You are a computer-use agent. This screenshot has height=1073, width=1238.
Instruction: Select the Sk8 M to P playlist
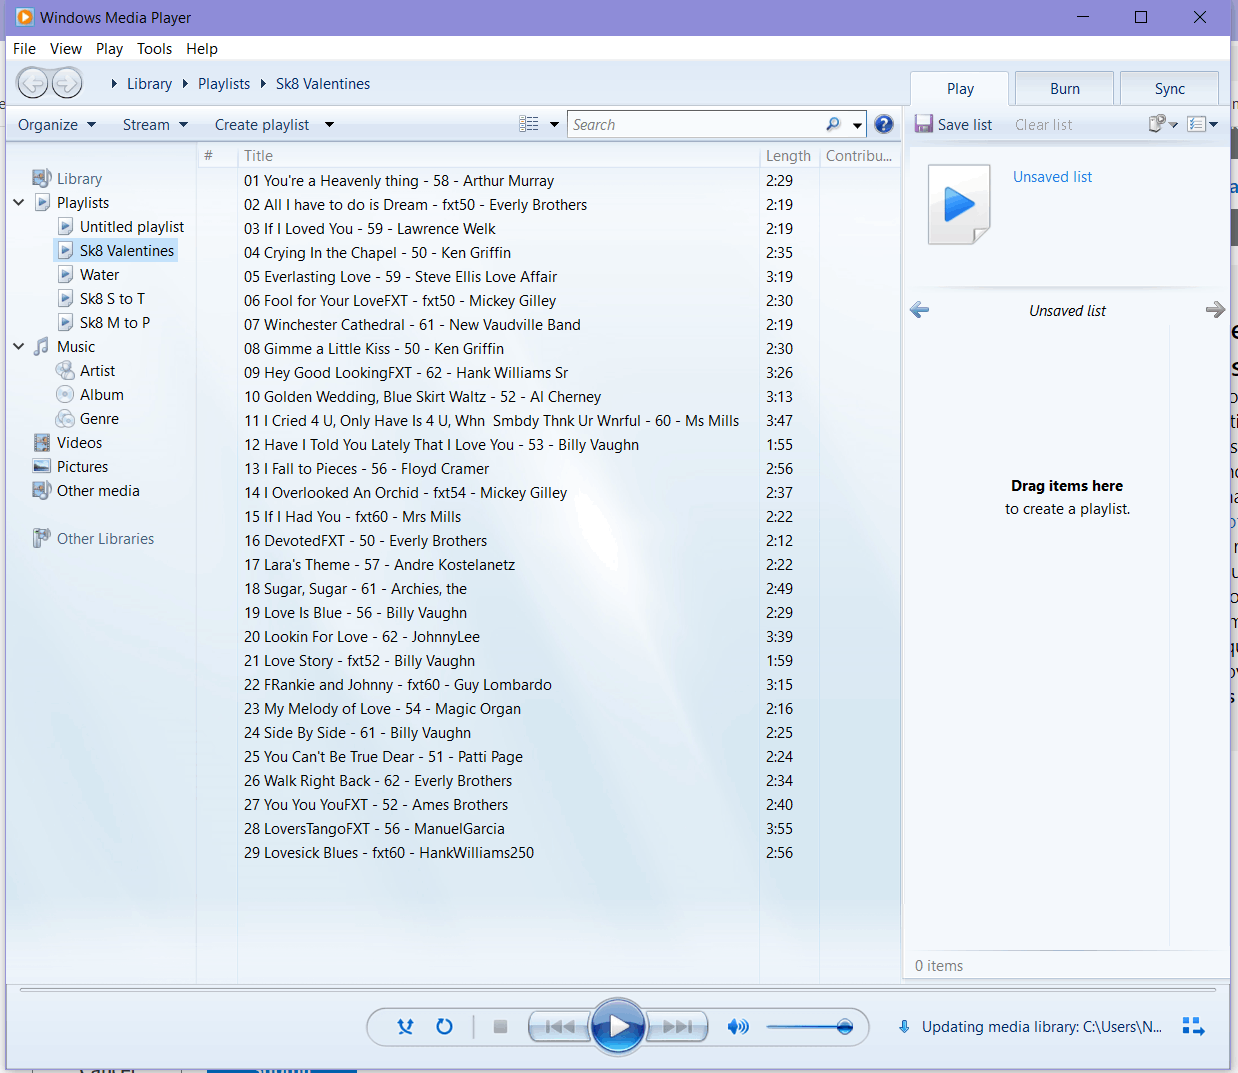pos(115,322)
